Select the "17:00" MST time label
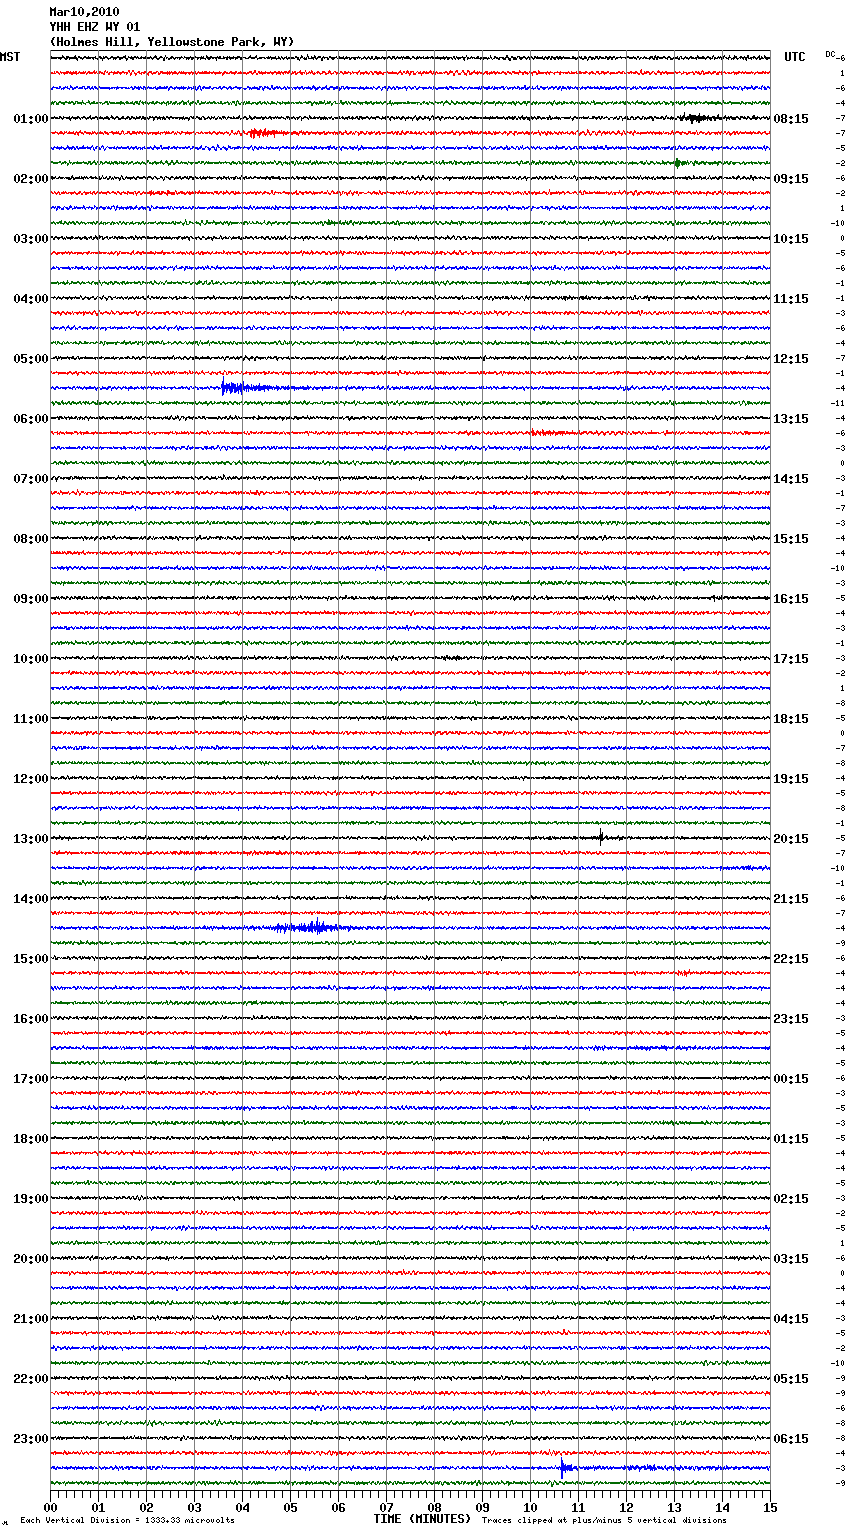 click(31, 1079)
